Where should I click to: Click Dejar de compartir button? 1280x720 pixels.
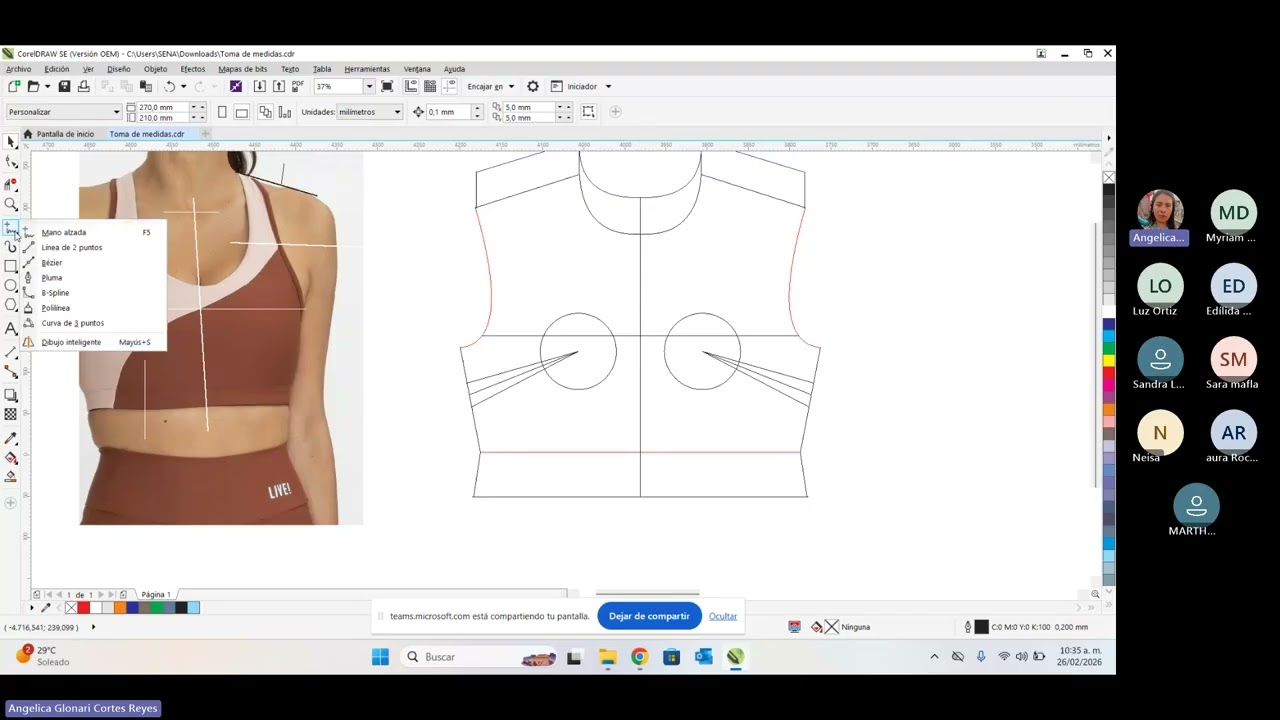tap(649, 616)
